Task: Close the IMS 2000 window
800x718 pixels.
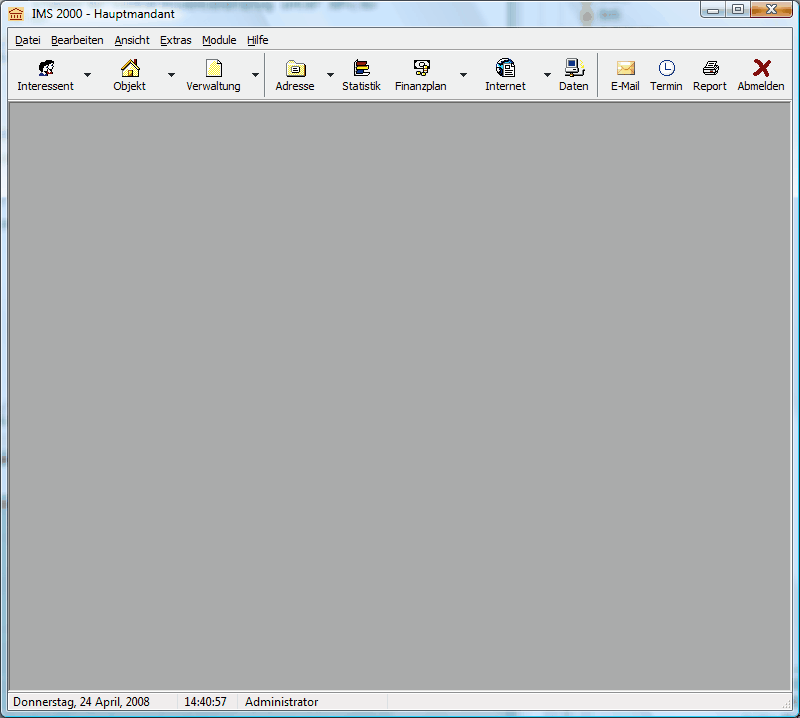Action: (x=771, y=10)
